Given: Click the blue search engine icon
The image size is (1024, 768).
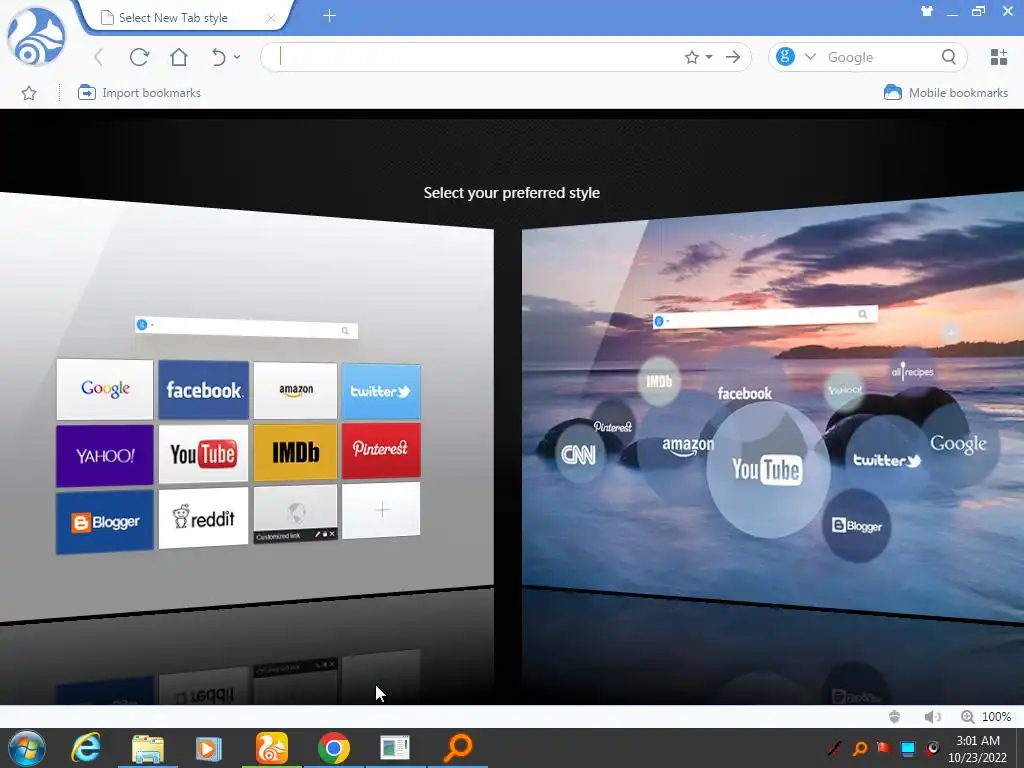Looking at the screenshot, I should point(785,57).
